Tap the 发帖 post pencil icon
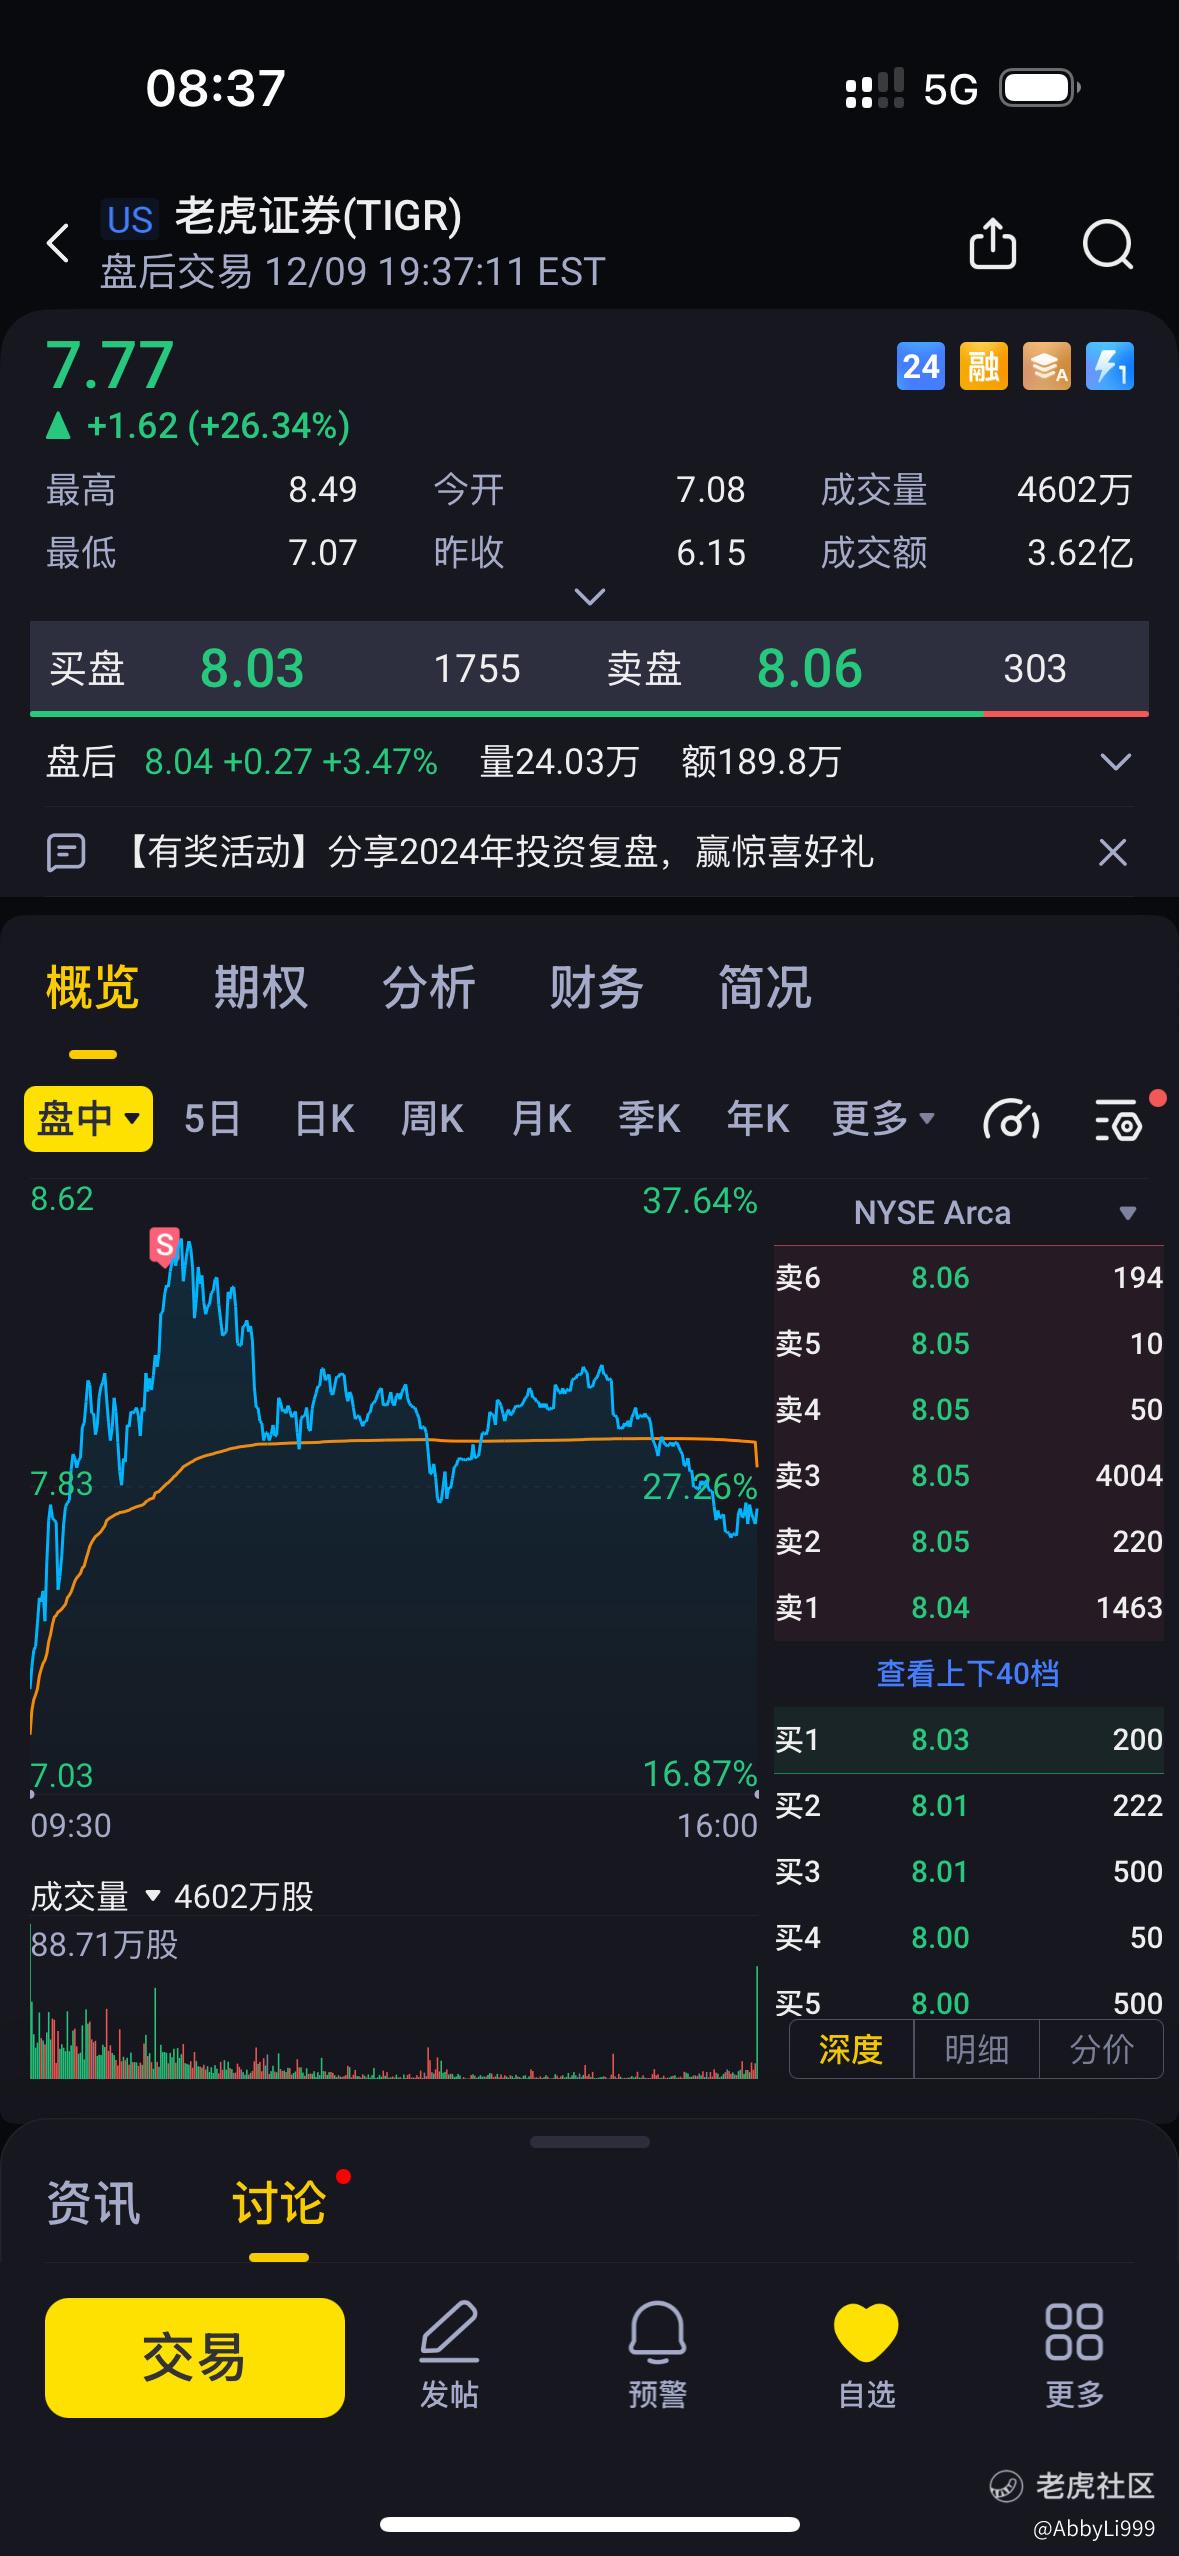Screen dimensions: 1179x2556 [449, 2354]
